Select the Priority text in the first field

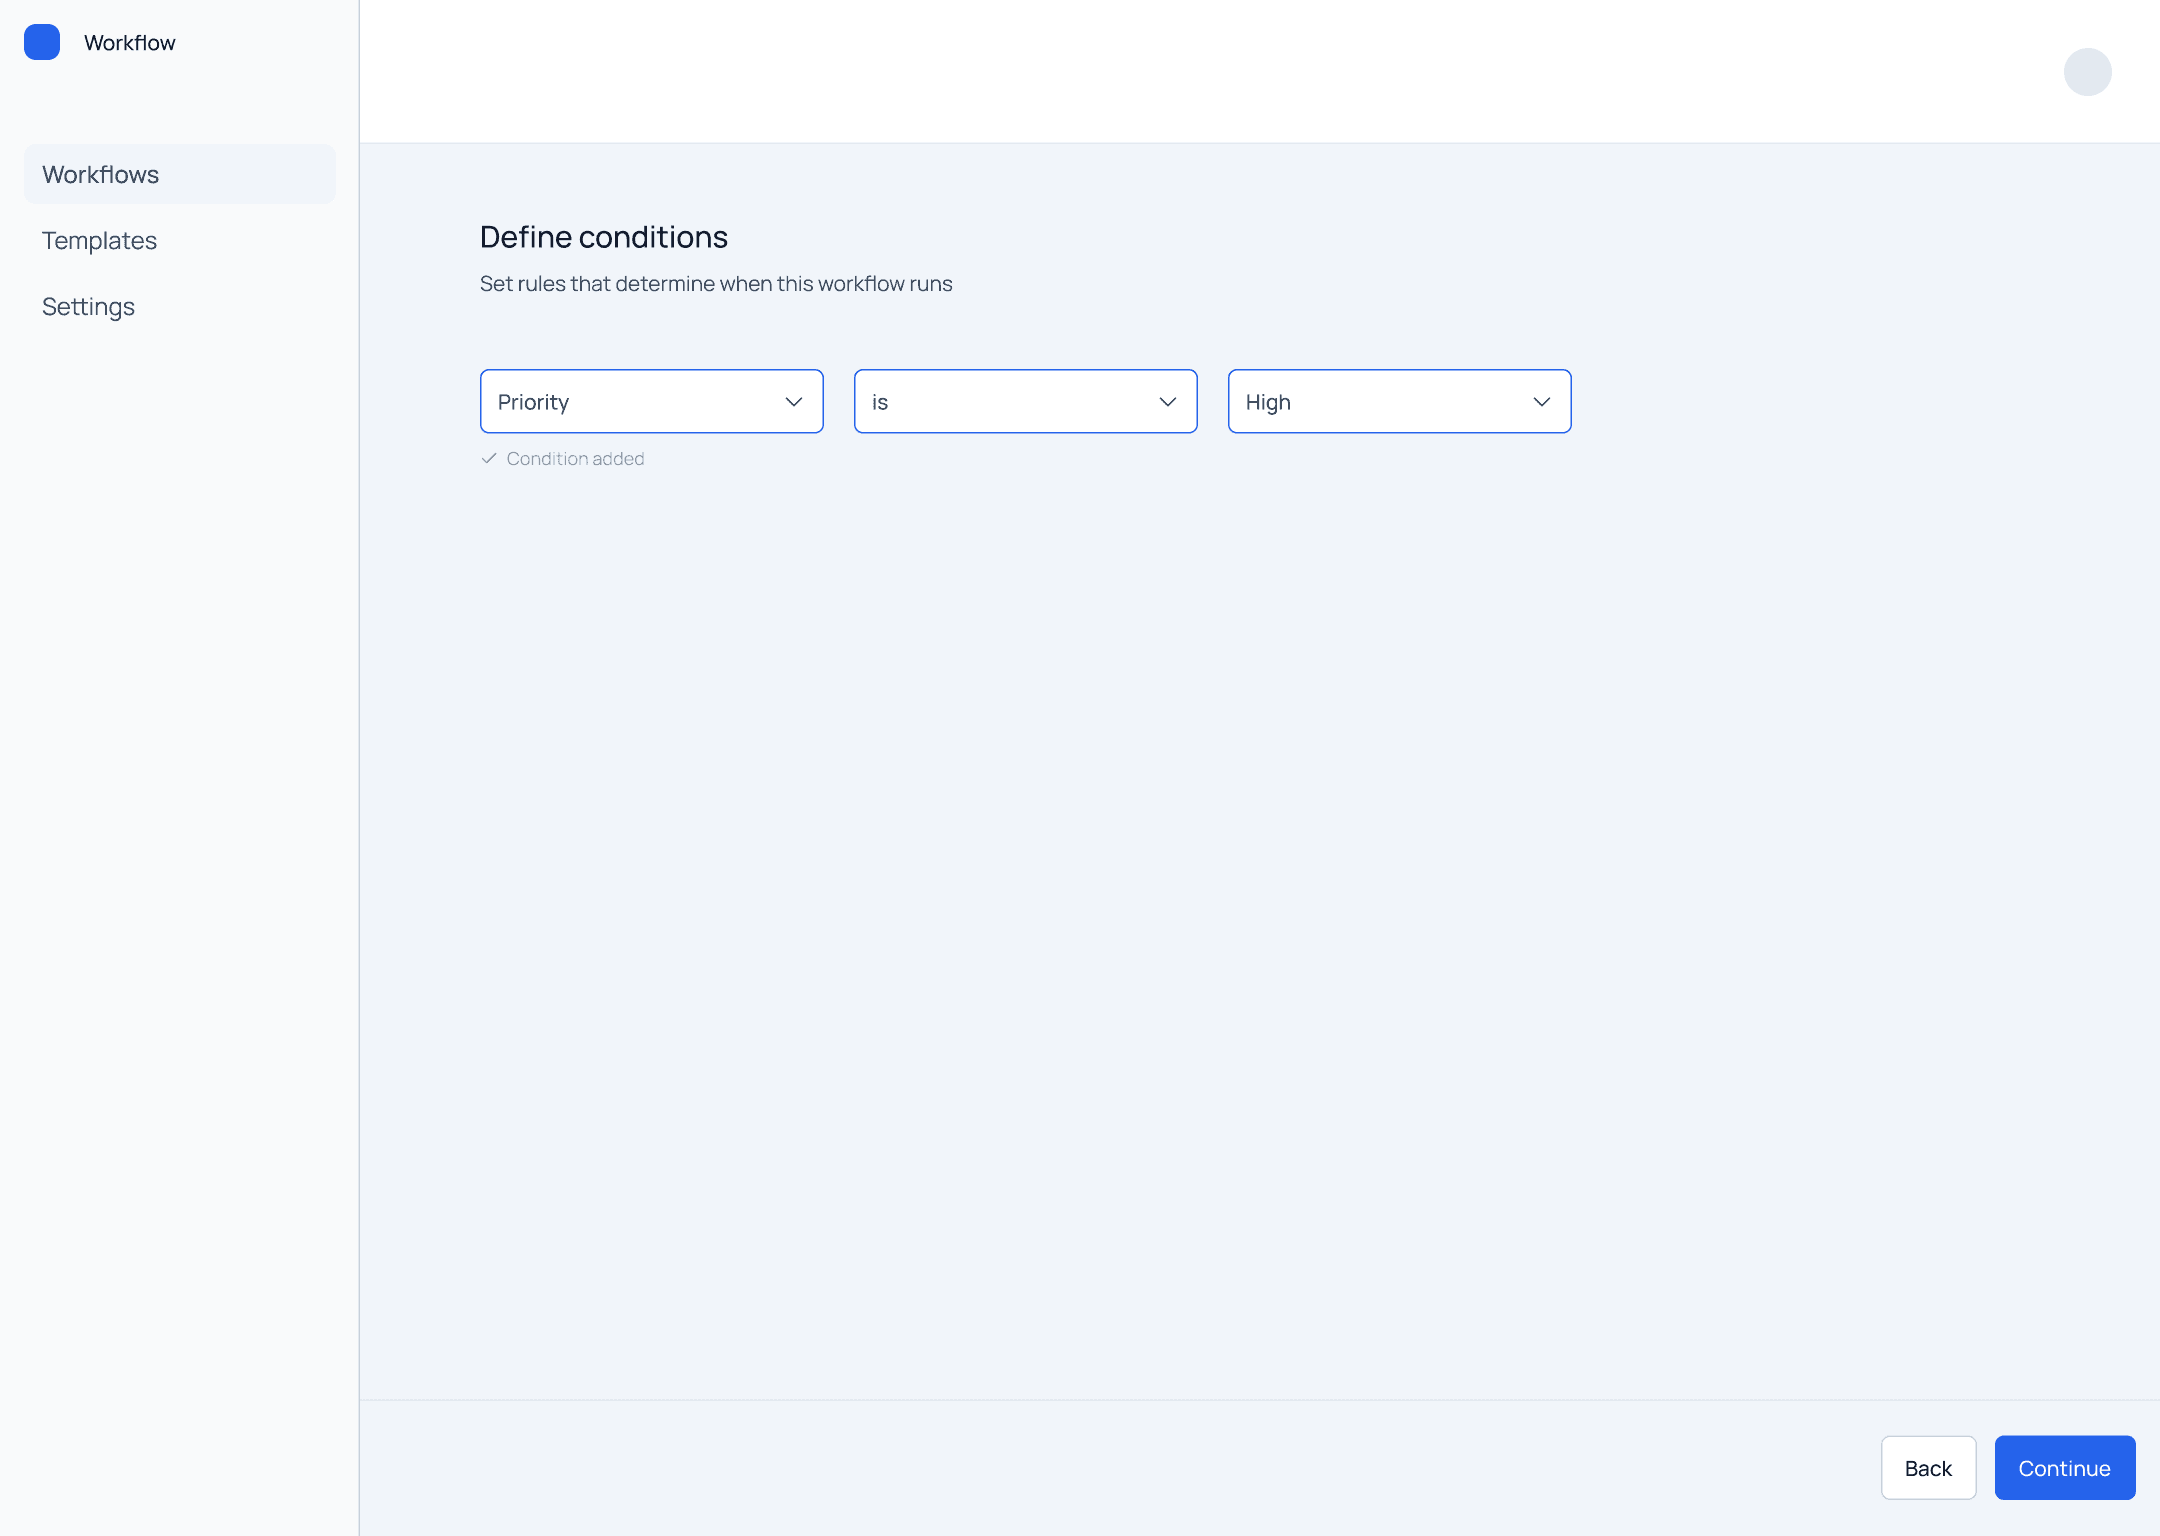pos(533,402)
